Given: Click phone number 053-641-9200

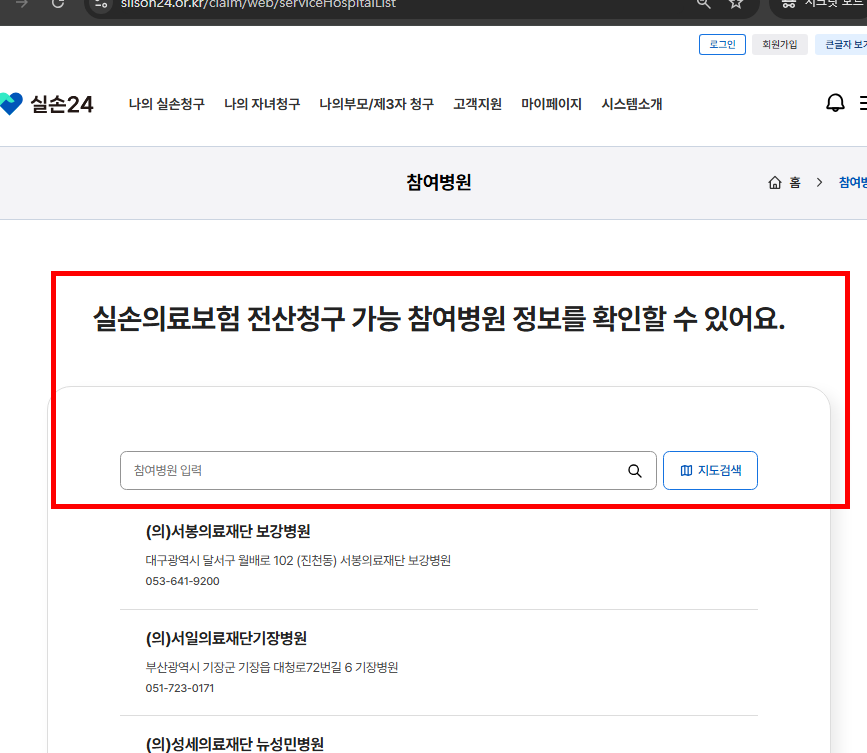Looking at the screenshot, I should tap(182, 581).
